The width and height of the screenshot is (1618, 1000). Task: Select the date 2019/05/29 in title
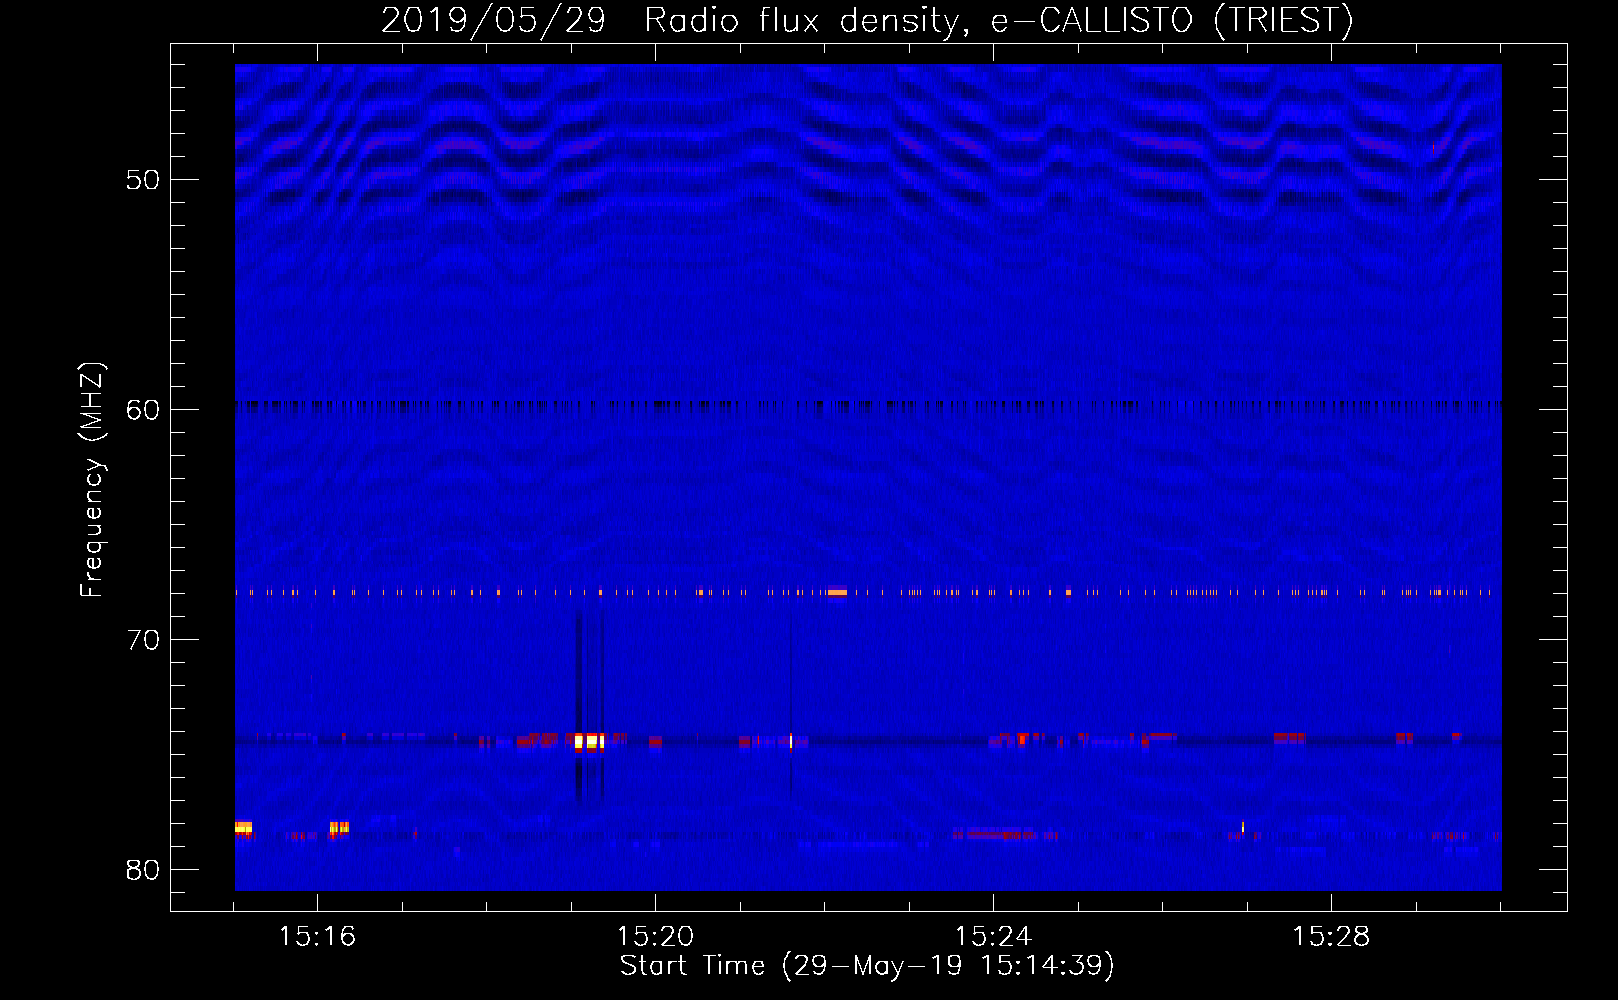(x=493, y=21)
